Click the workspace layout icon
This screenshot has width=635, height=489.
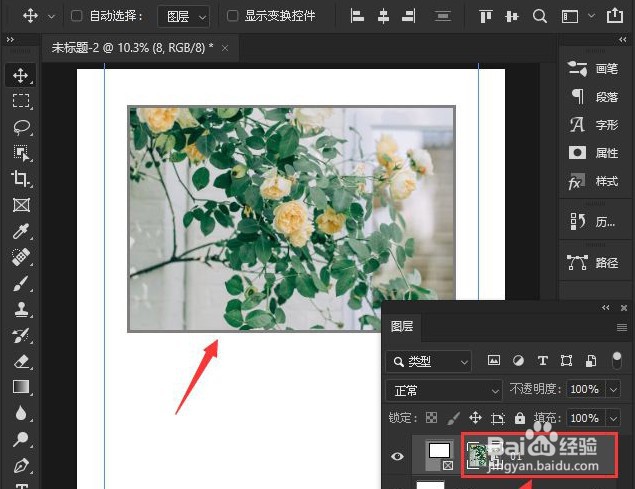(570, 16)
